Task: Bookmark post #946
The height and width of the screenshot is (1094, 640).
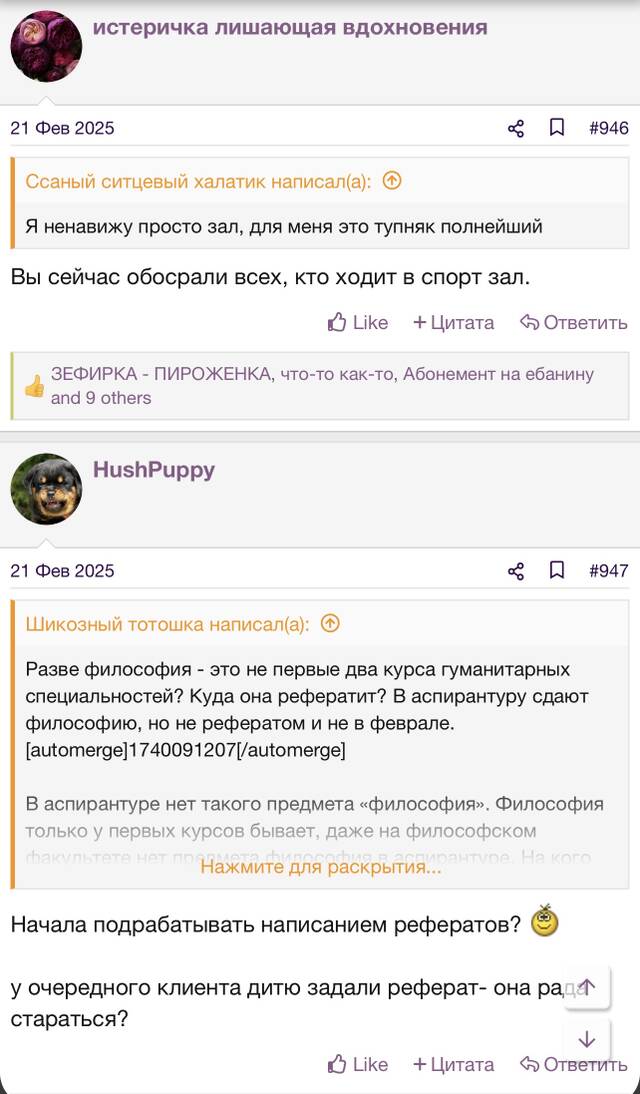Action: (557, 128)
